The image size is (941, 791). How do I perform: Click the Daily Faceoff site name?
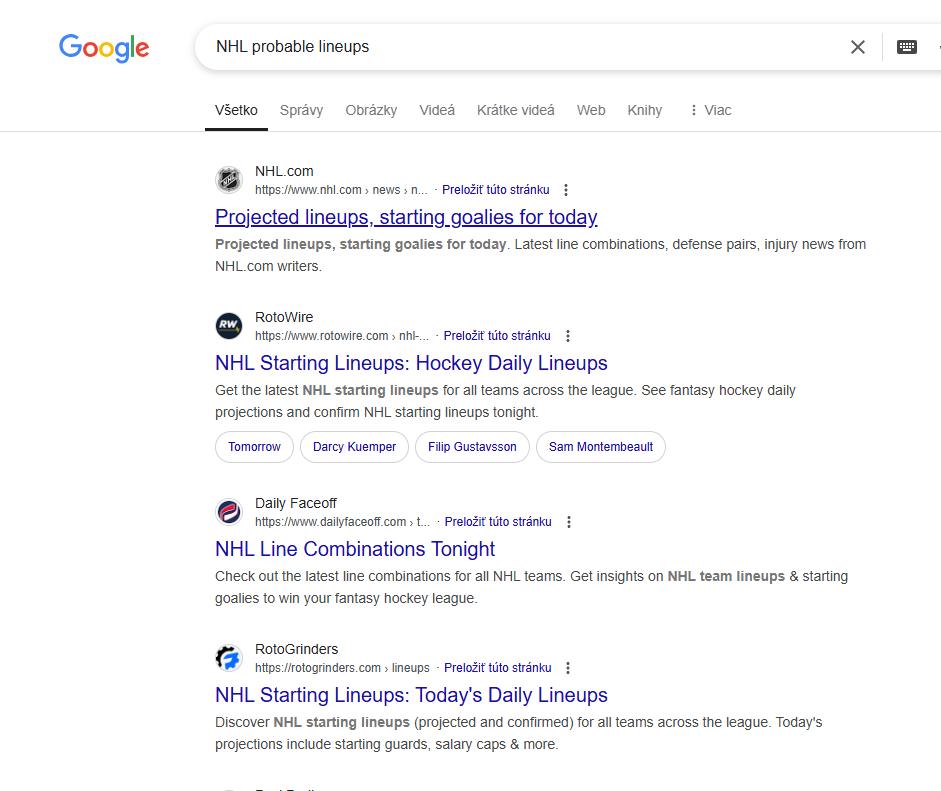[x=296, y=503]
